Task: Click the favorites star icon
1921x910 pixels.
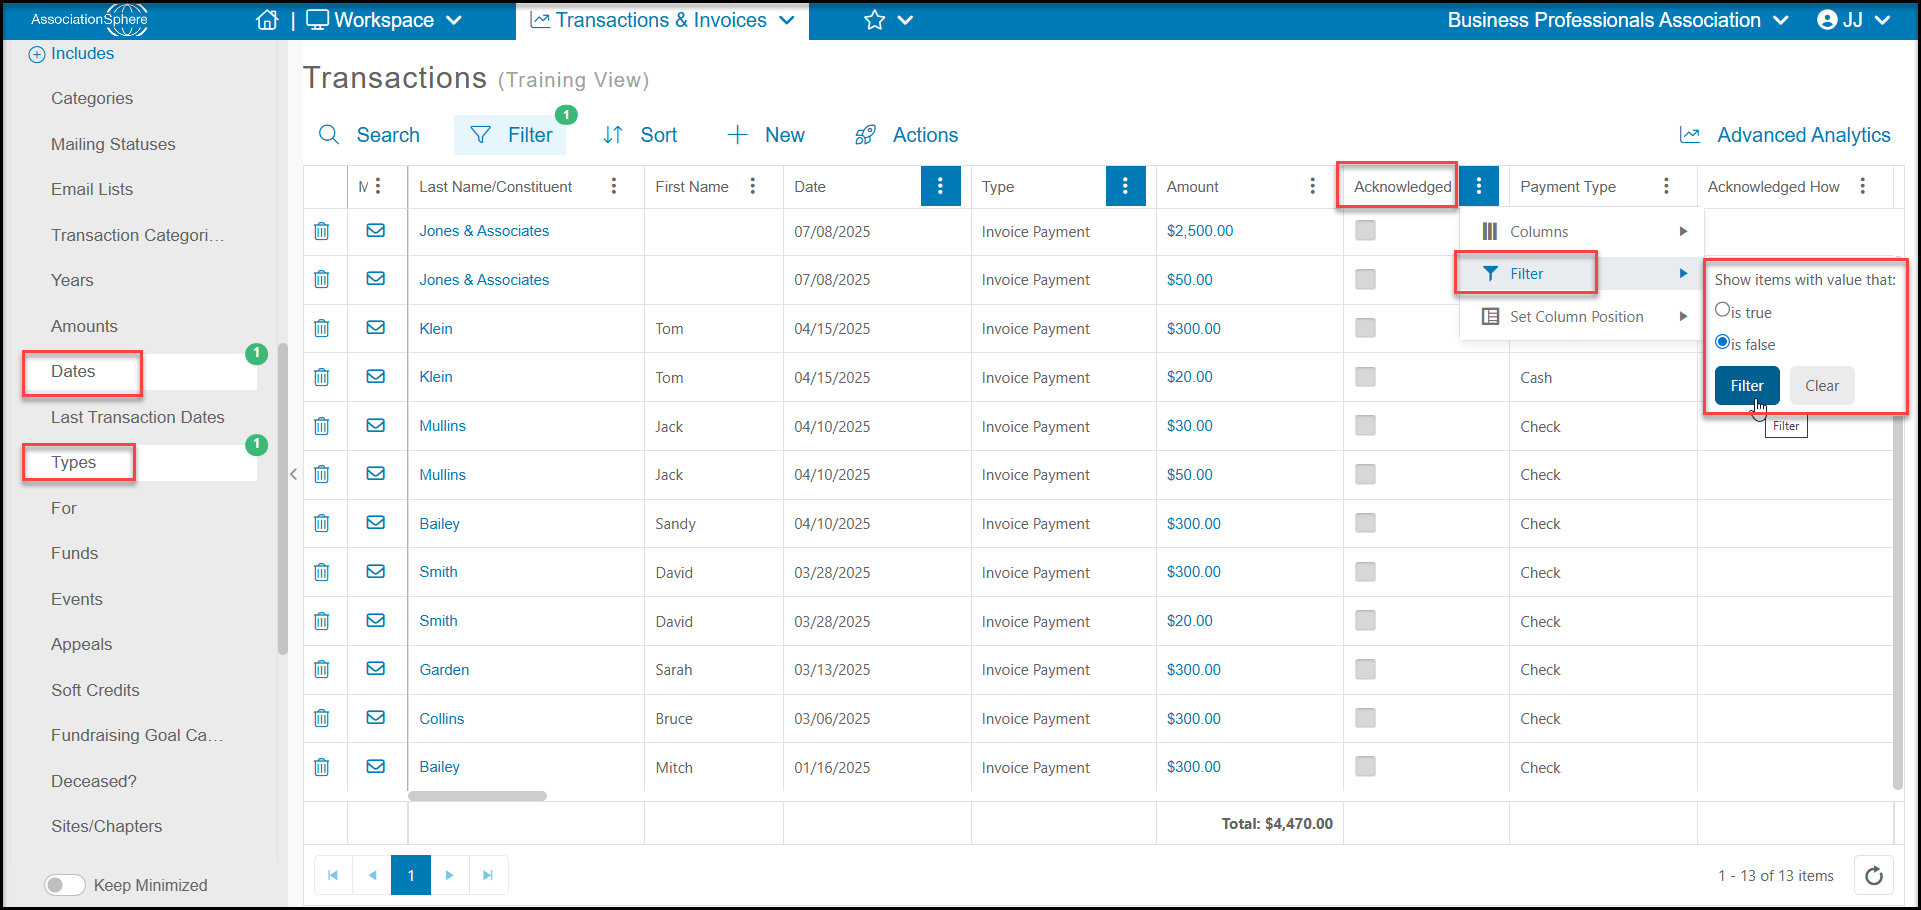Action: pos(874,20)
